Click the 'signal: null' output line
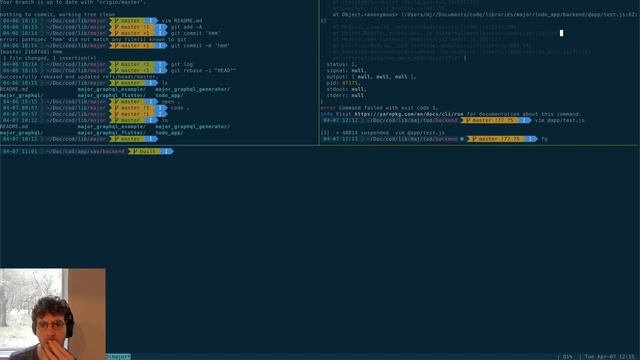This screenshot has height=360, width=640. click(x=347, y=71)
